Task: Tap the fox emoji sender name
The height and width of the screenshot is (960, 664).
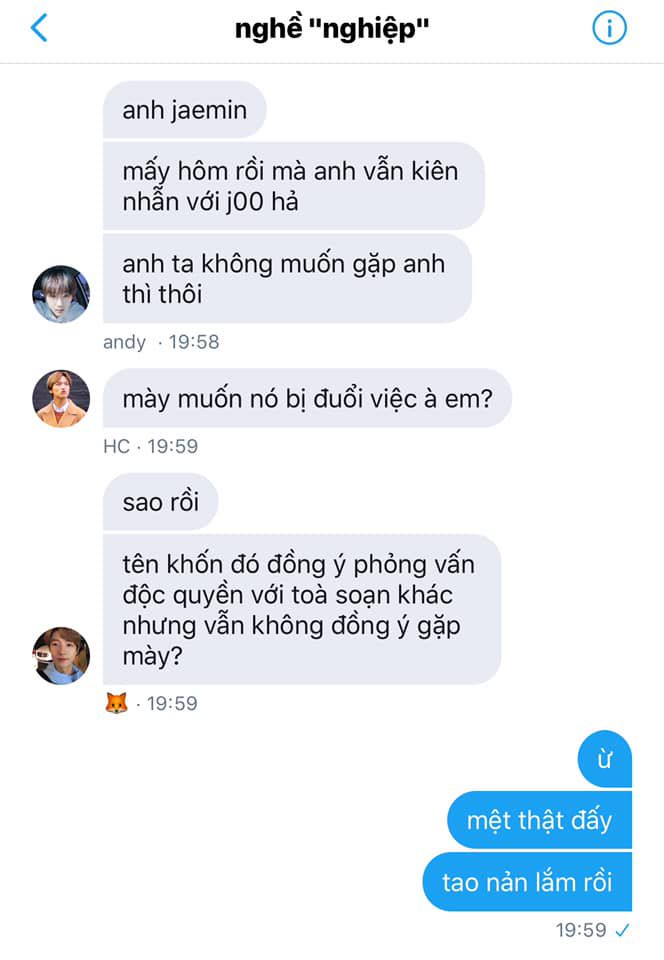Action: 116,703
